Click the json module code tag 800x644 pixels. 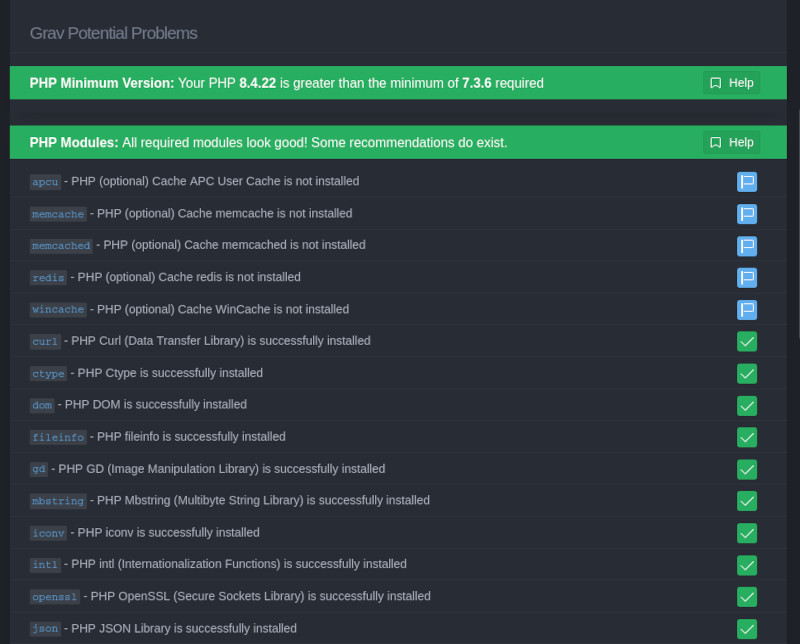[x=45, y=629]
